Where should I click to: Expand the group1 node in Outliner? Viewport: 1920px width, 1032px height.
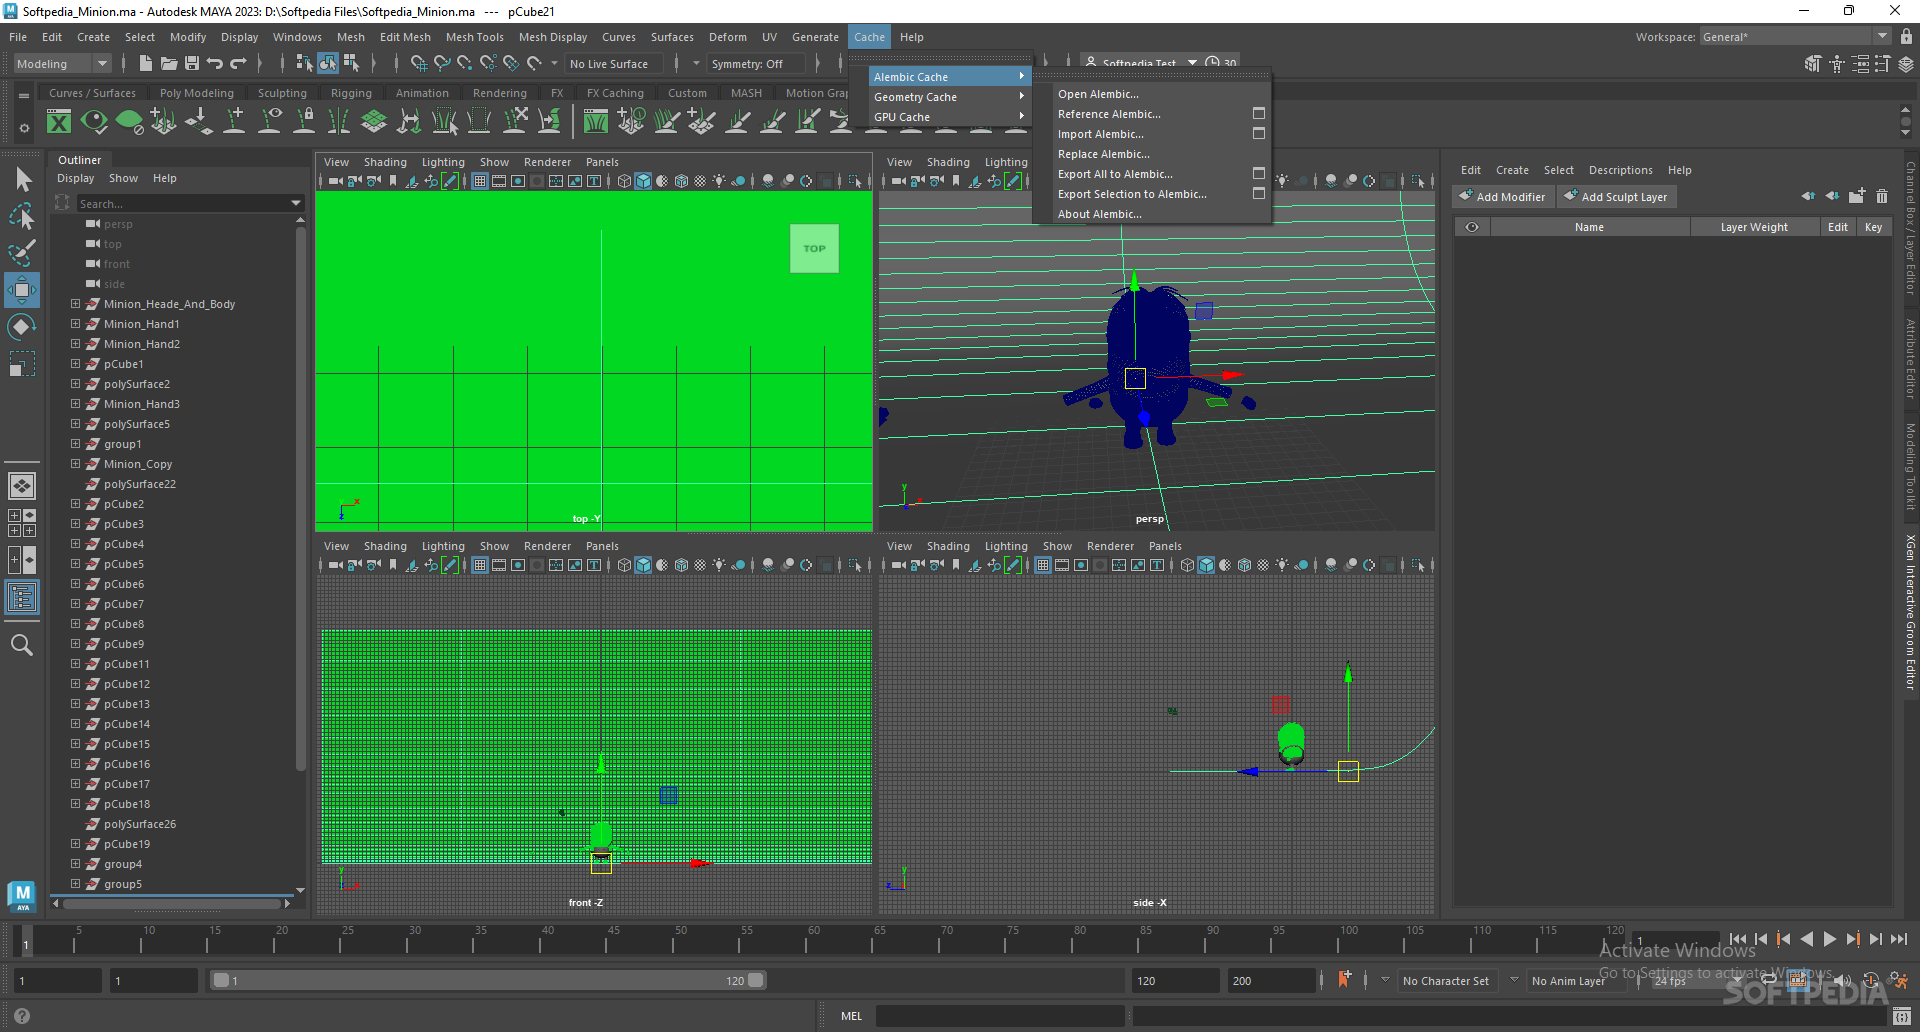75,444
